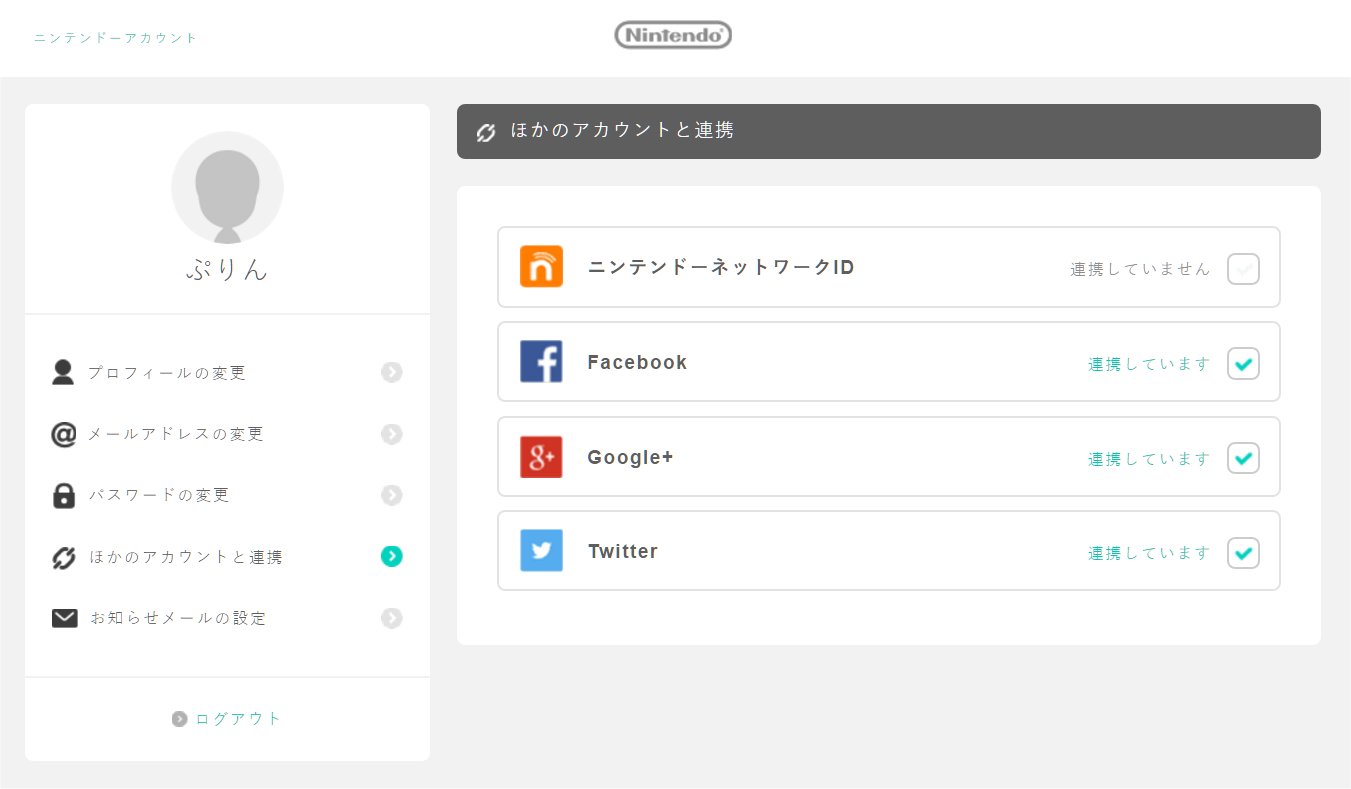Click the link-chain icon in the sidebar
Viewport: 1351px width, 789px height.
click(x=64, y=557)
